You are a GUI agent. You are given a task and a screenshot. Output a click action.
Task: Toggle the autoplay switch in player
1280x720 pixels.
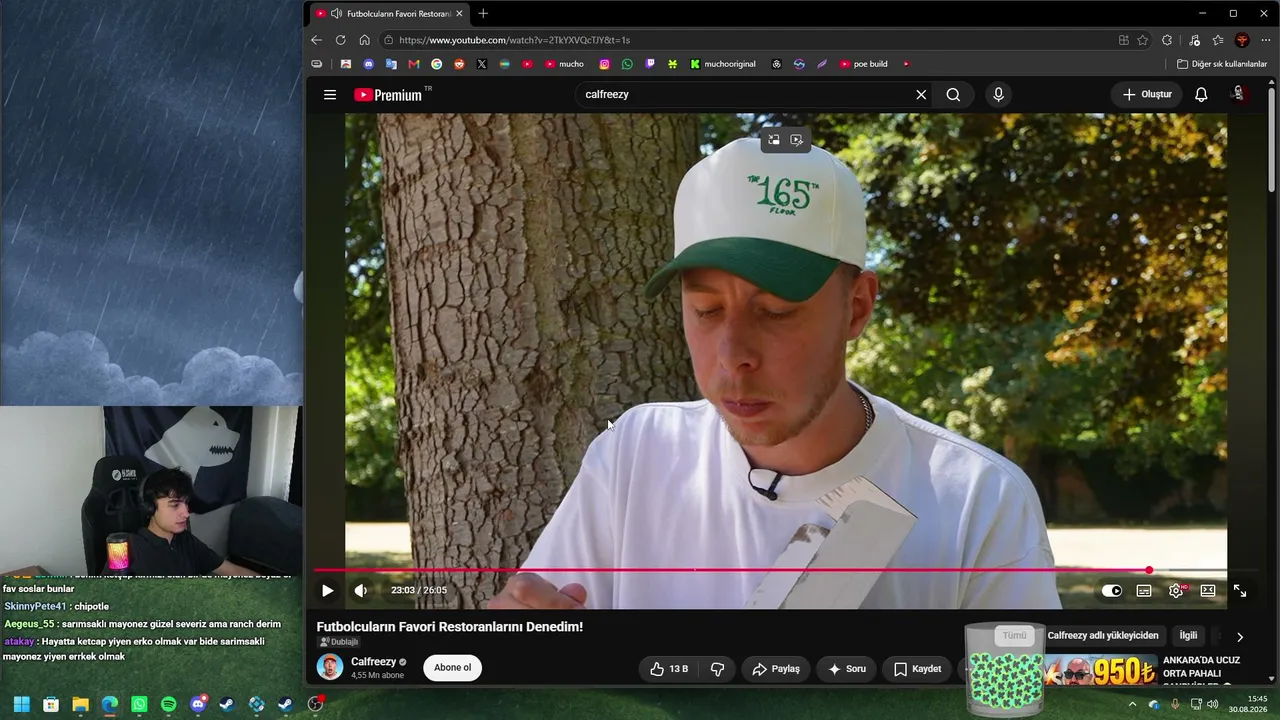pyautogui.click(x=1112, y=591)
